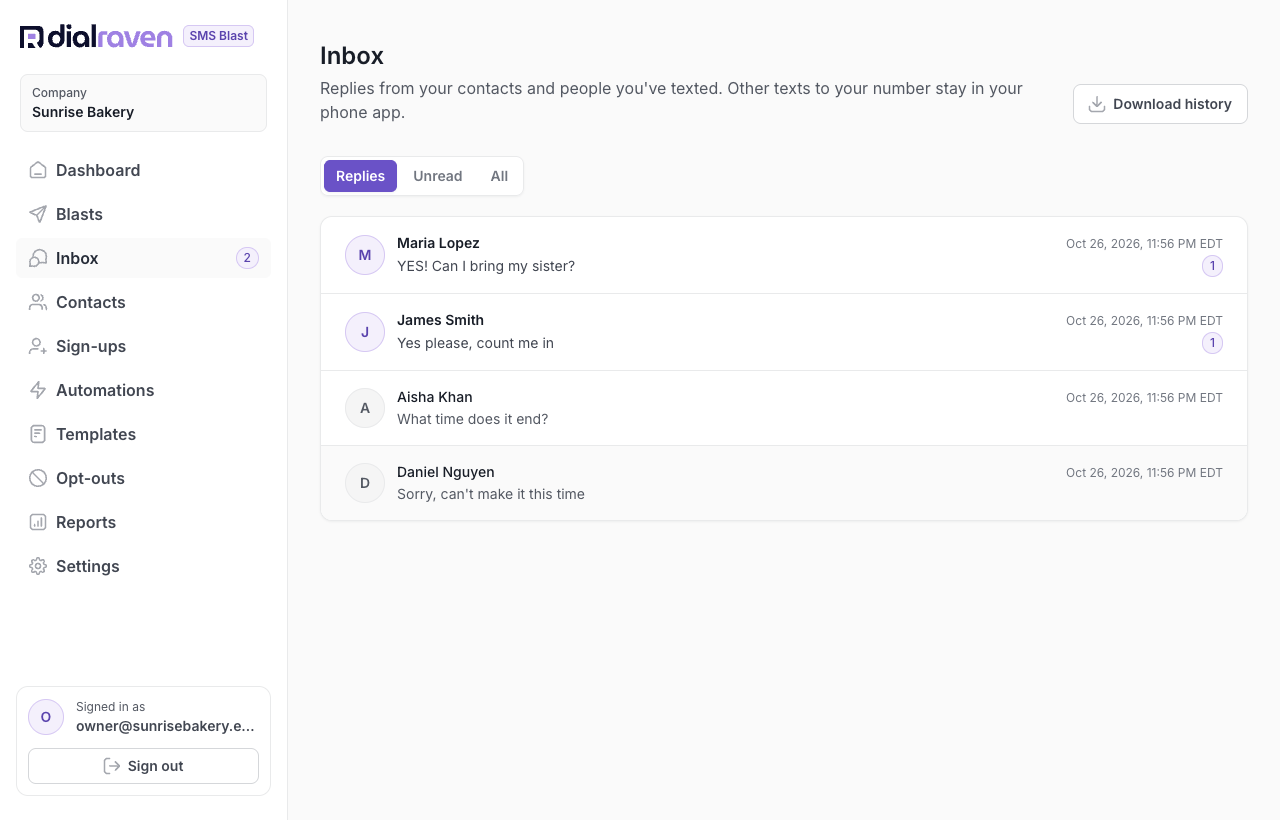This screenshot has width=1280, height=820.
Task: Switch to the All tab
Action: (499, 176)
